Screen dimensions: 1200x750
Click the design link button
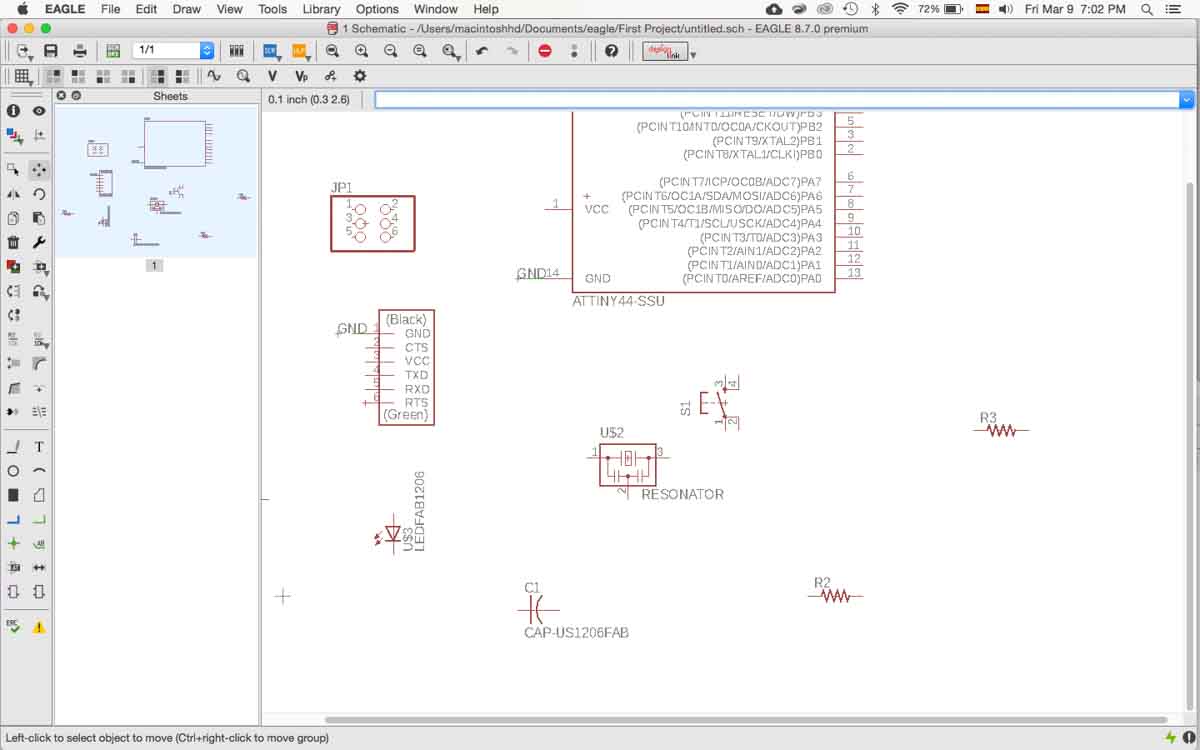tap(665, 51)
